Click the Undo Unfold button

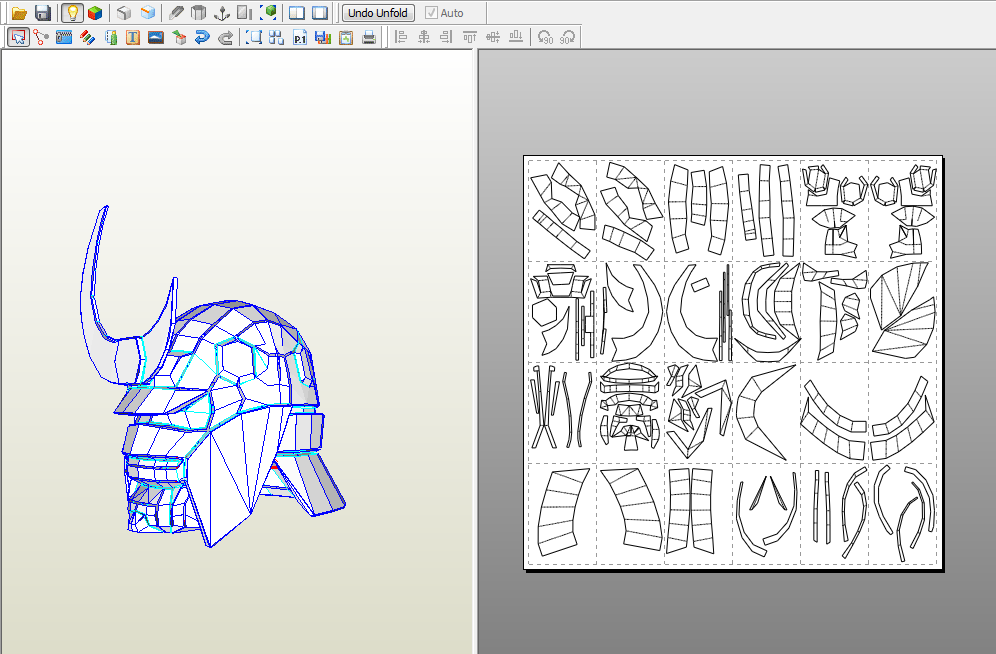tap(378, 13)
